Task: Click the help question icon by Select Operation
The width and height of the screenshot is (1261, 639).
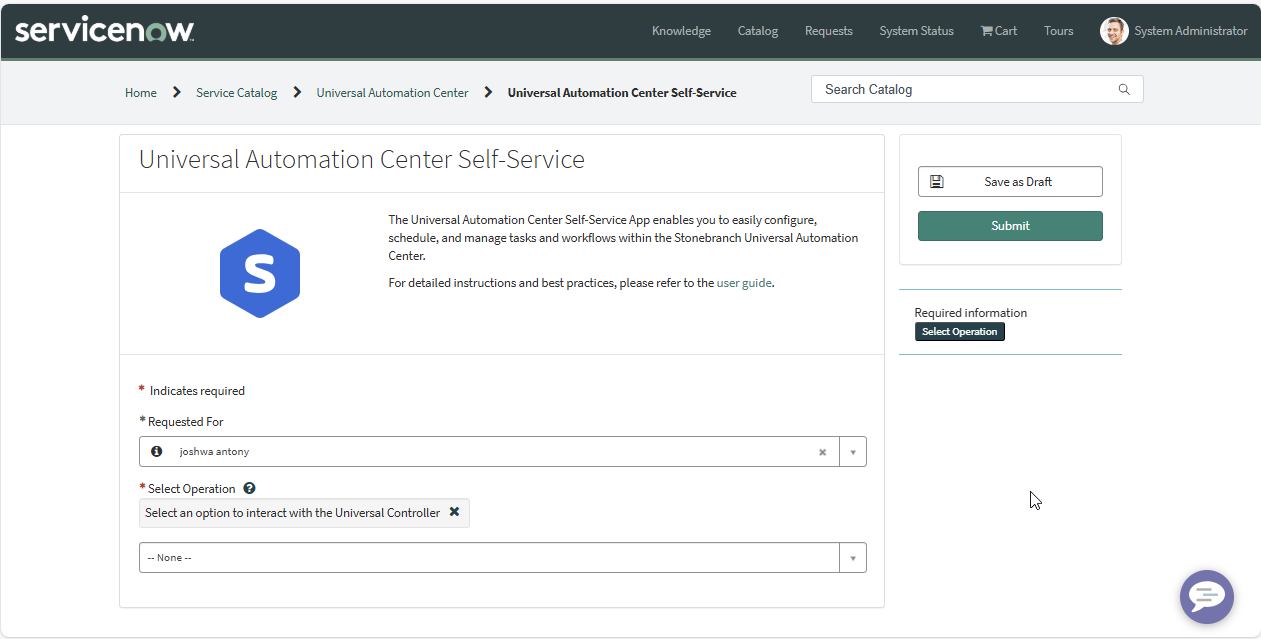Action: point(249,489)
